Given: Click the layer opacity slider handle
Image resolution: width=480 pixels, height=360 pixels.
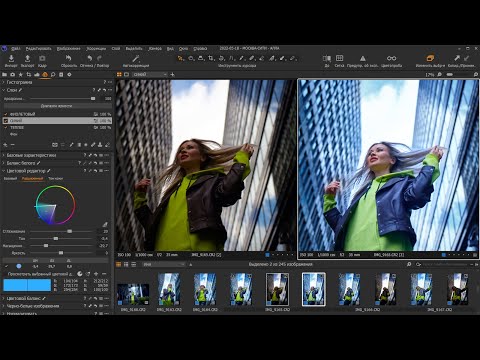Looking at the screenshot, I should point(93,99).
